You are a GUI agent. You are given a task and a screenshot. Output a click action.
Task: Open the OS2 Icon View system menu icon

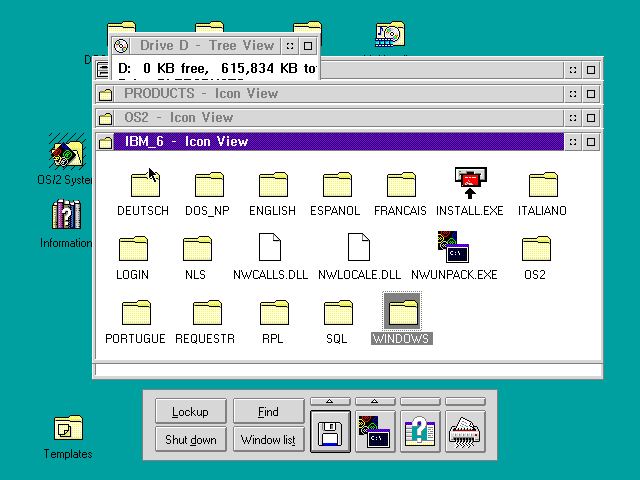click(105, 118)
